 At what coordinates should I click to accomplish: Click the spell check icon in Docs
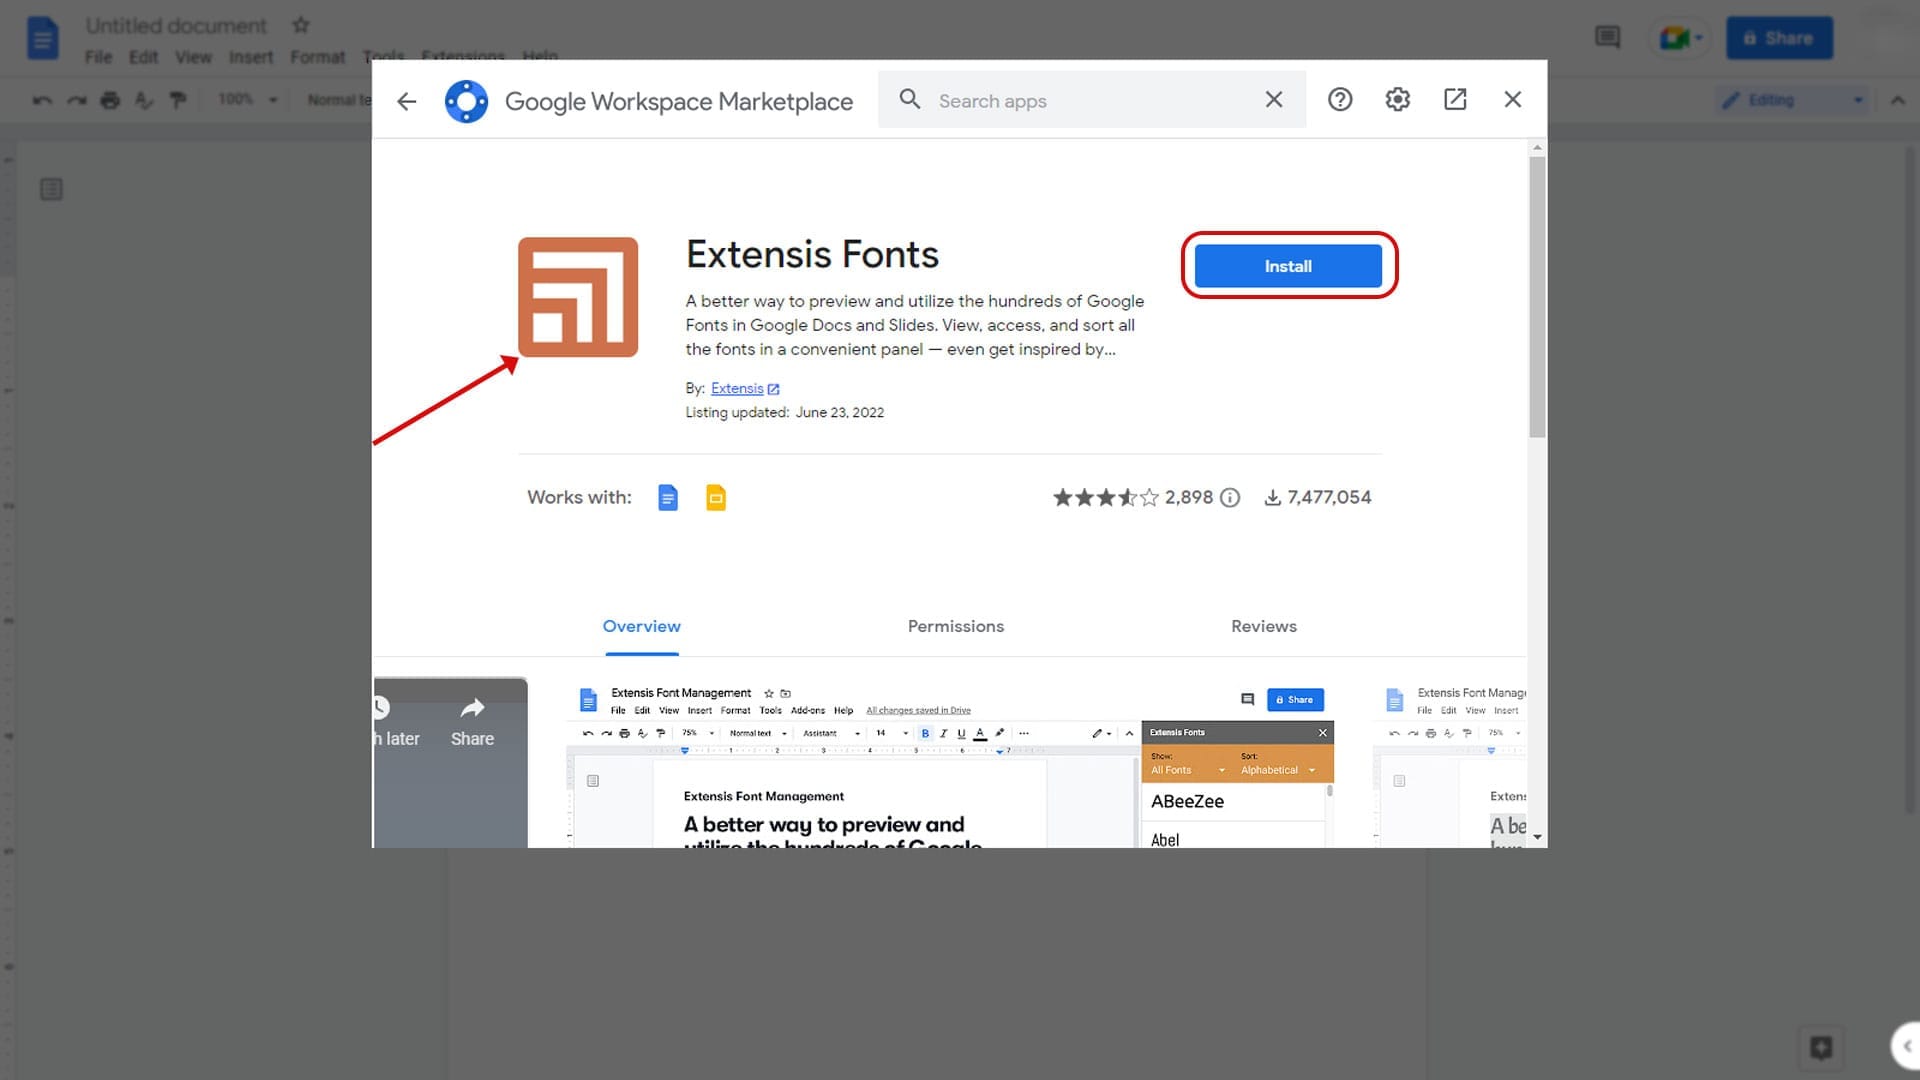(x=144, y=100)
